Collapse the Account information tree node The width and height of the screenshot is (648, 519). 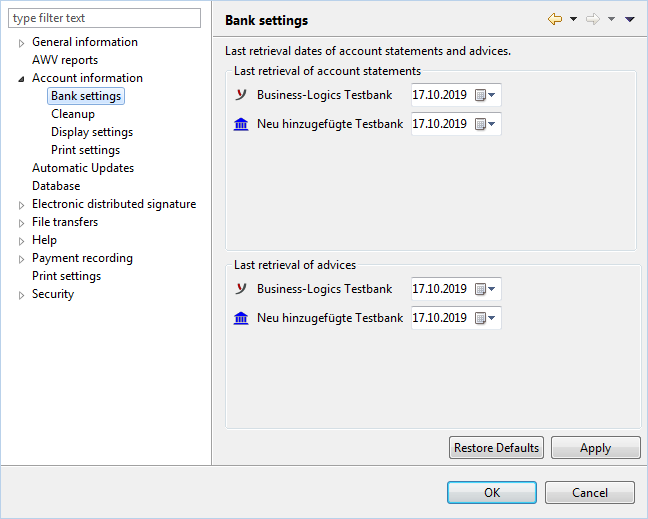21,79
